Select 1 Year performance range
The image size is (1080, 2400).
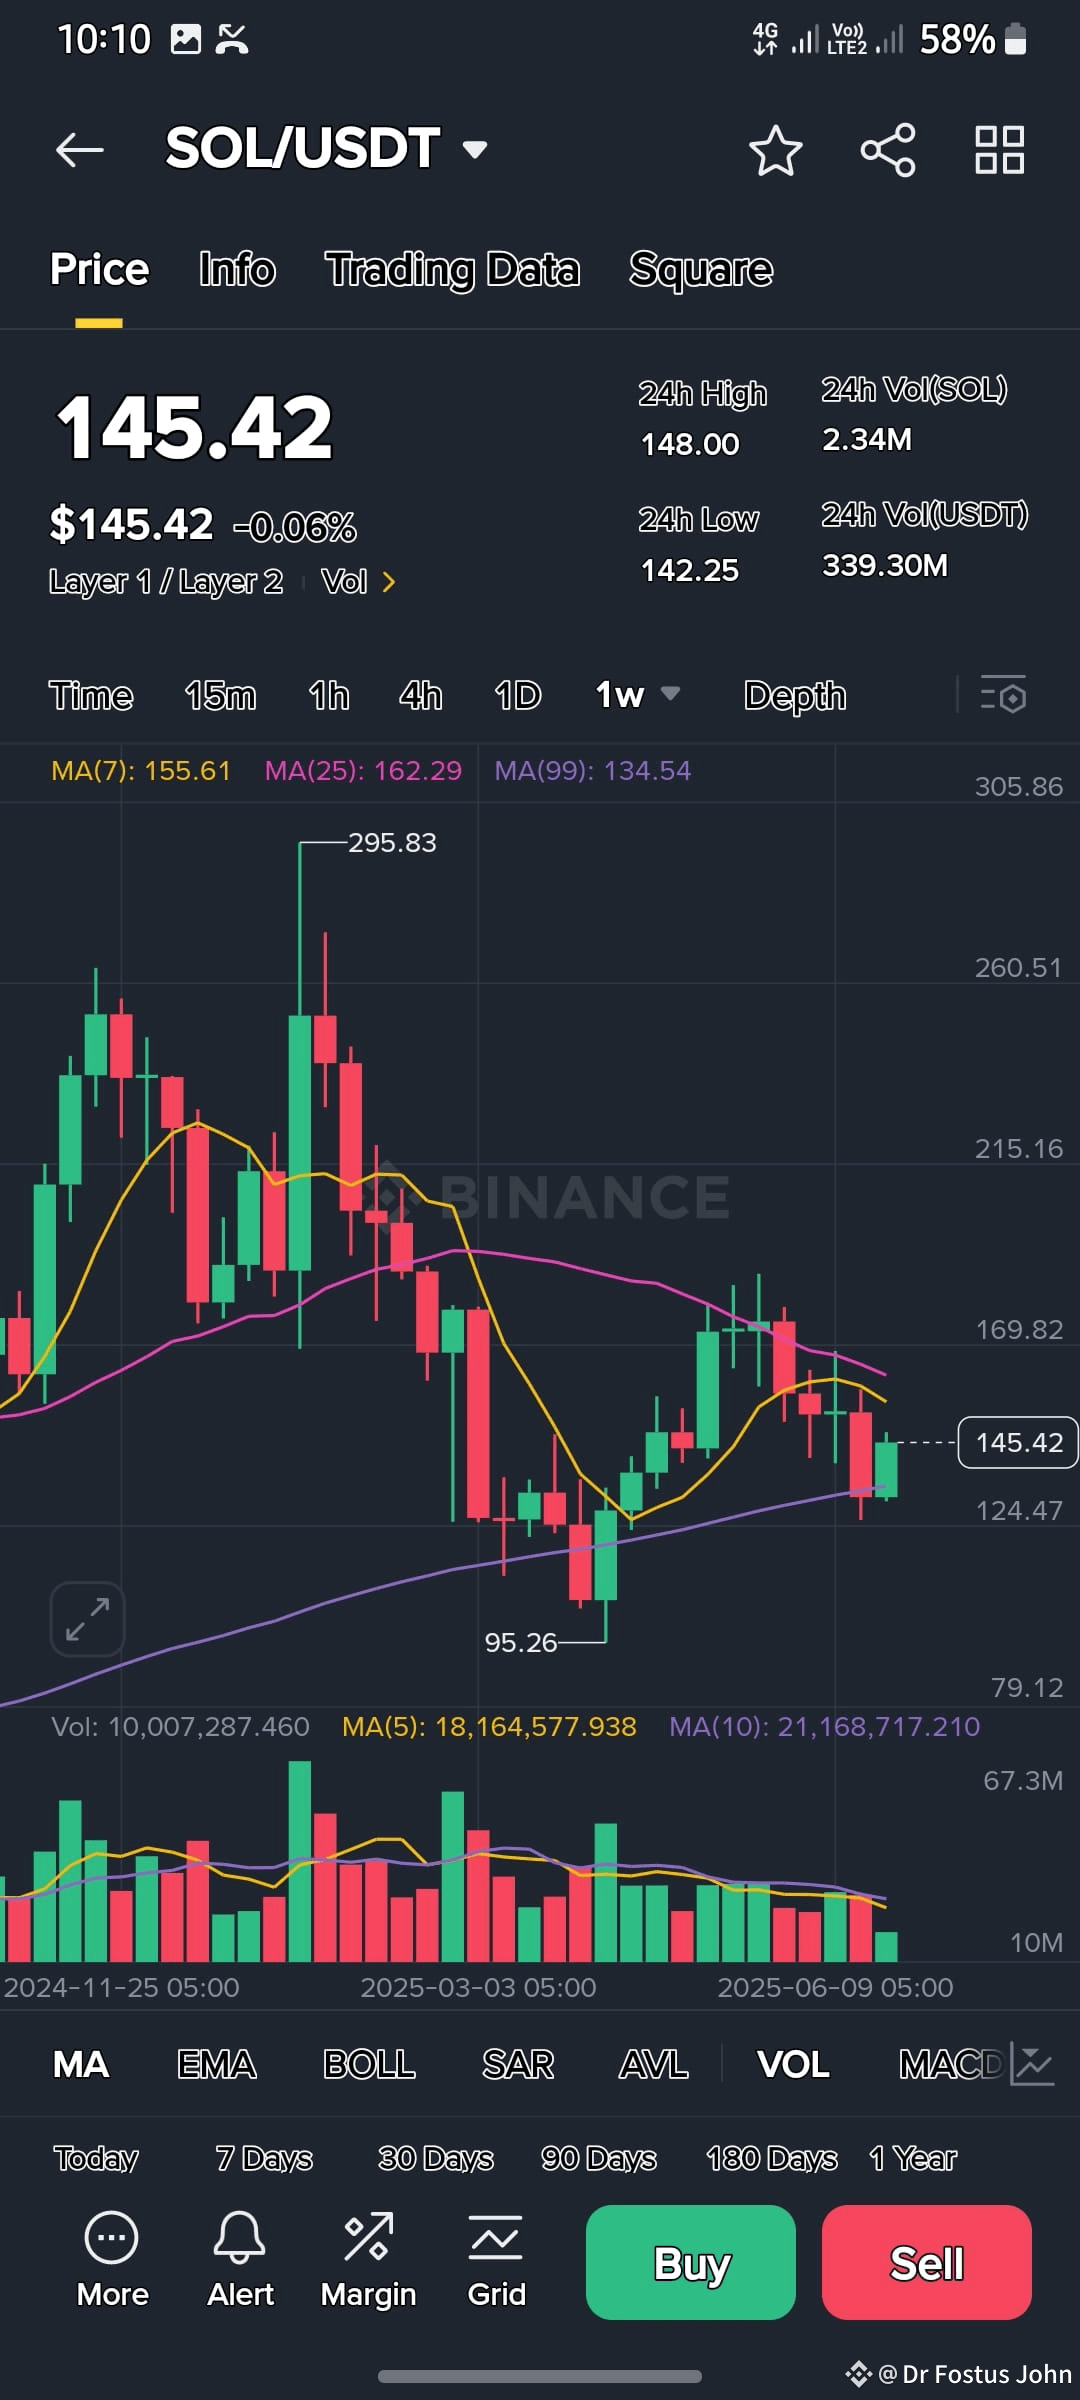[x=913, y=2159]
